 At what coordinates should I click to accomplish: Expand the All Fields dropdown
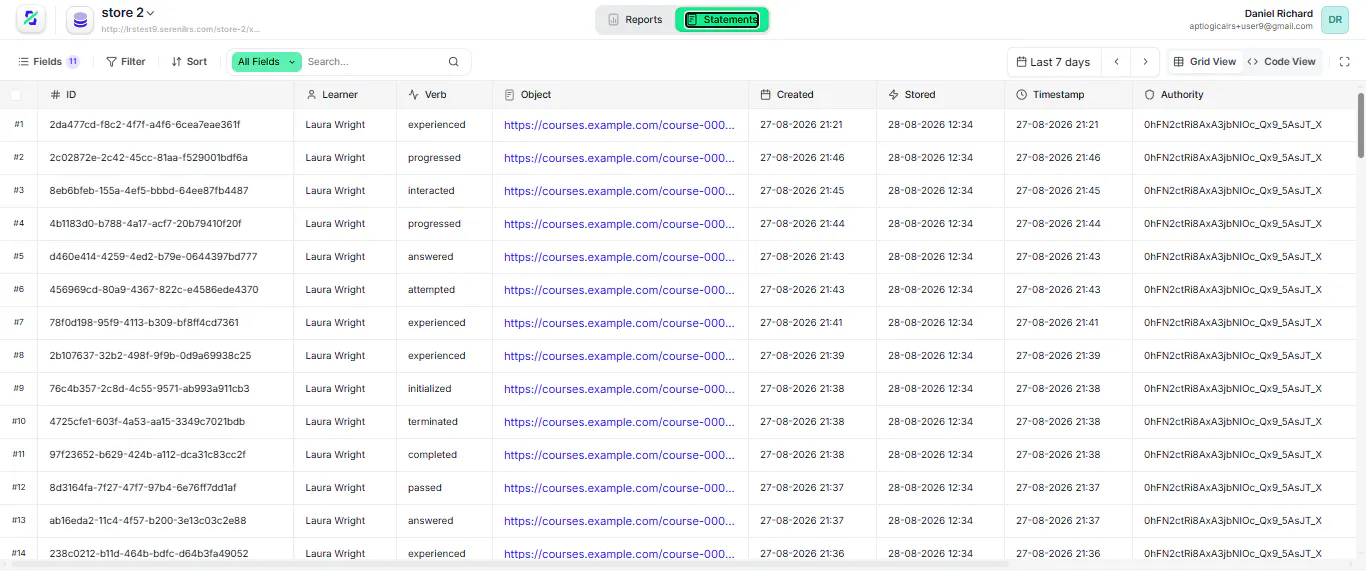coord(266,62)
